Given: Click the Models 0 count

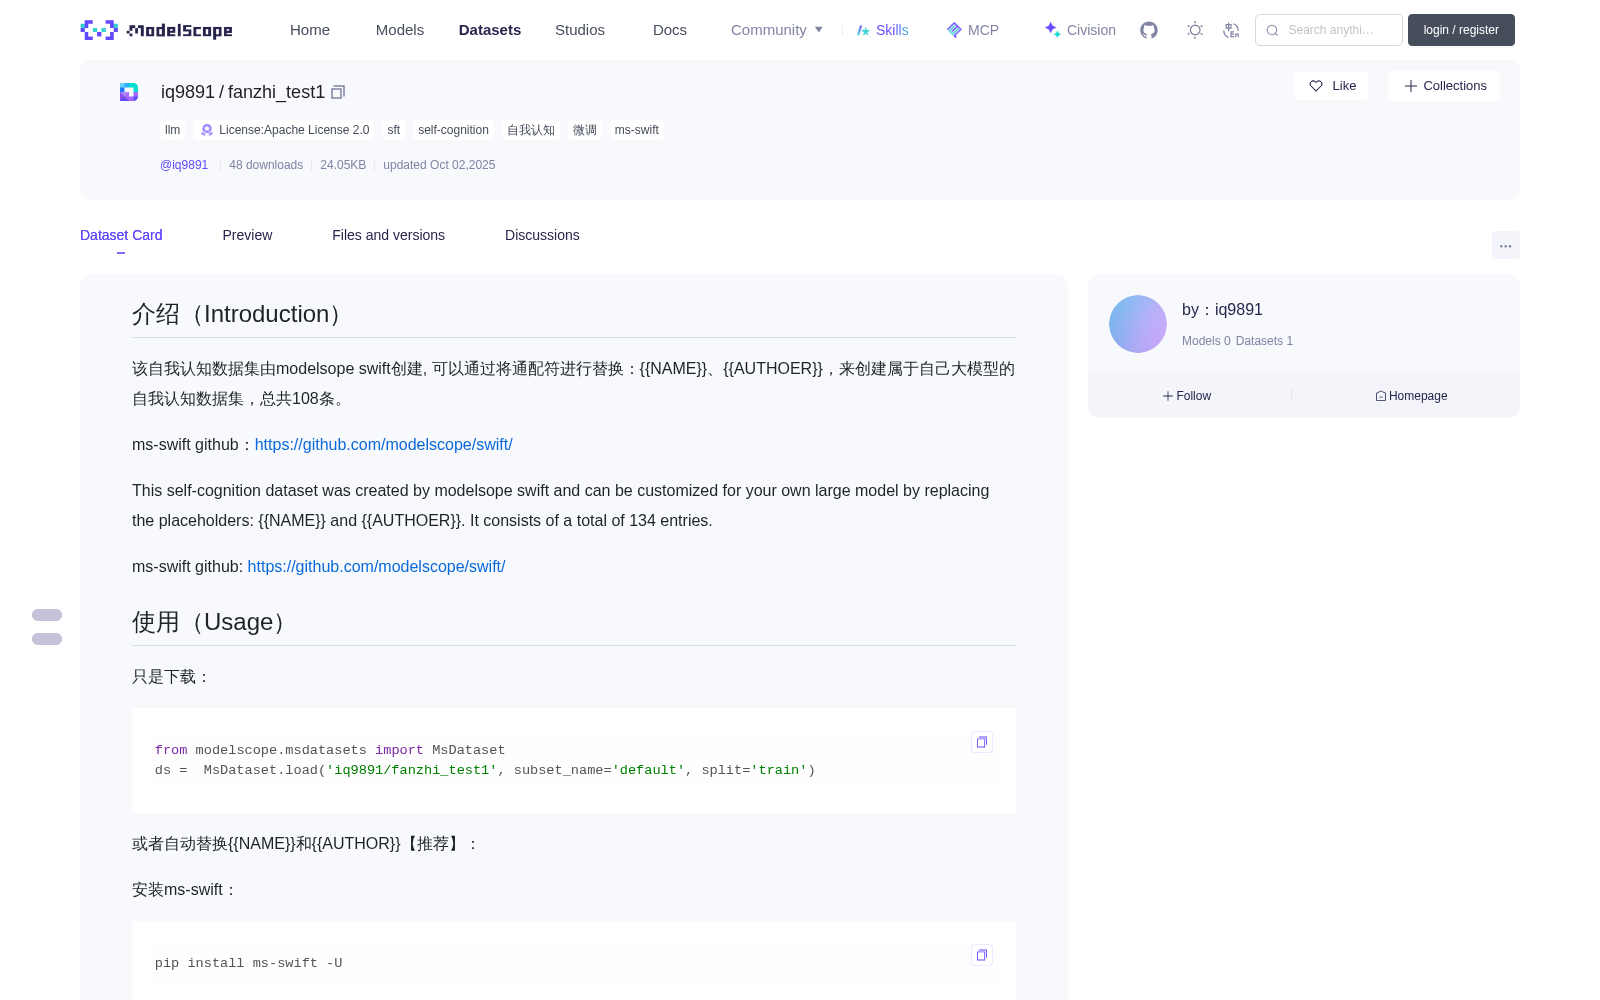Looking at the screenshot, I should [1206, 341].
